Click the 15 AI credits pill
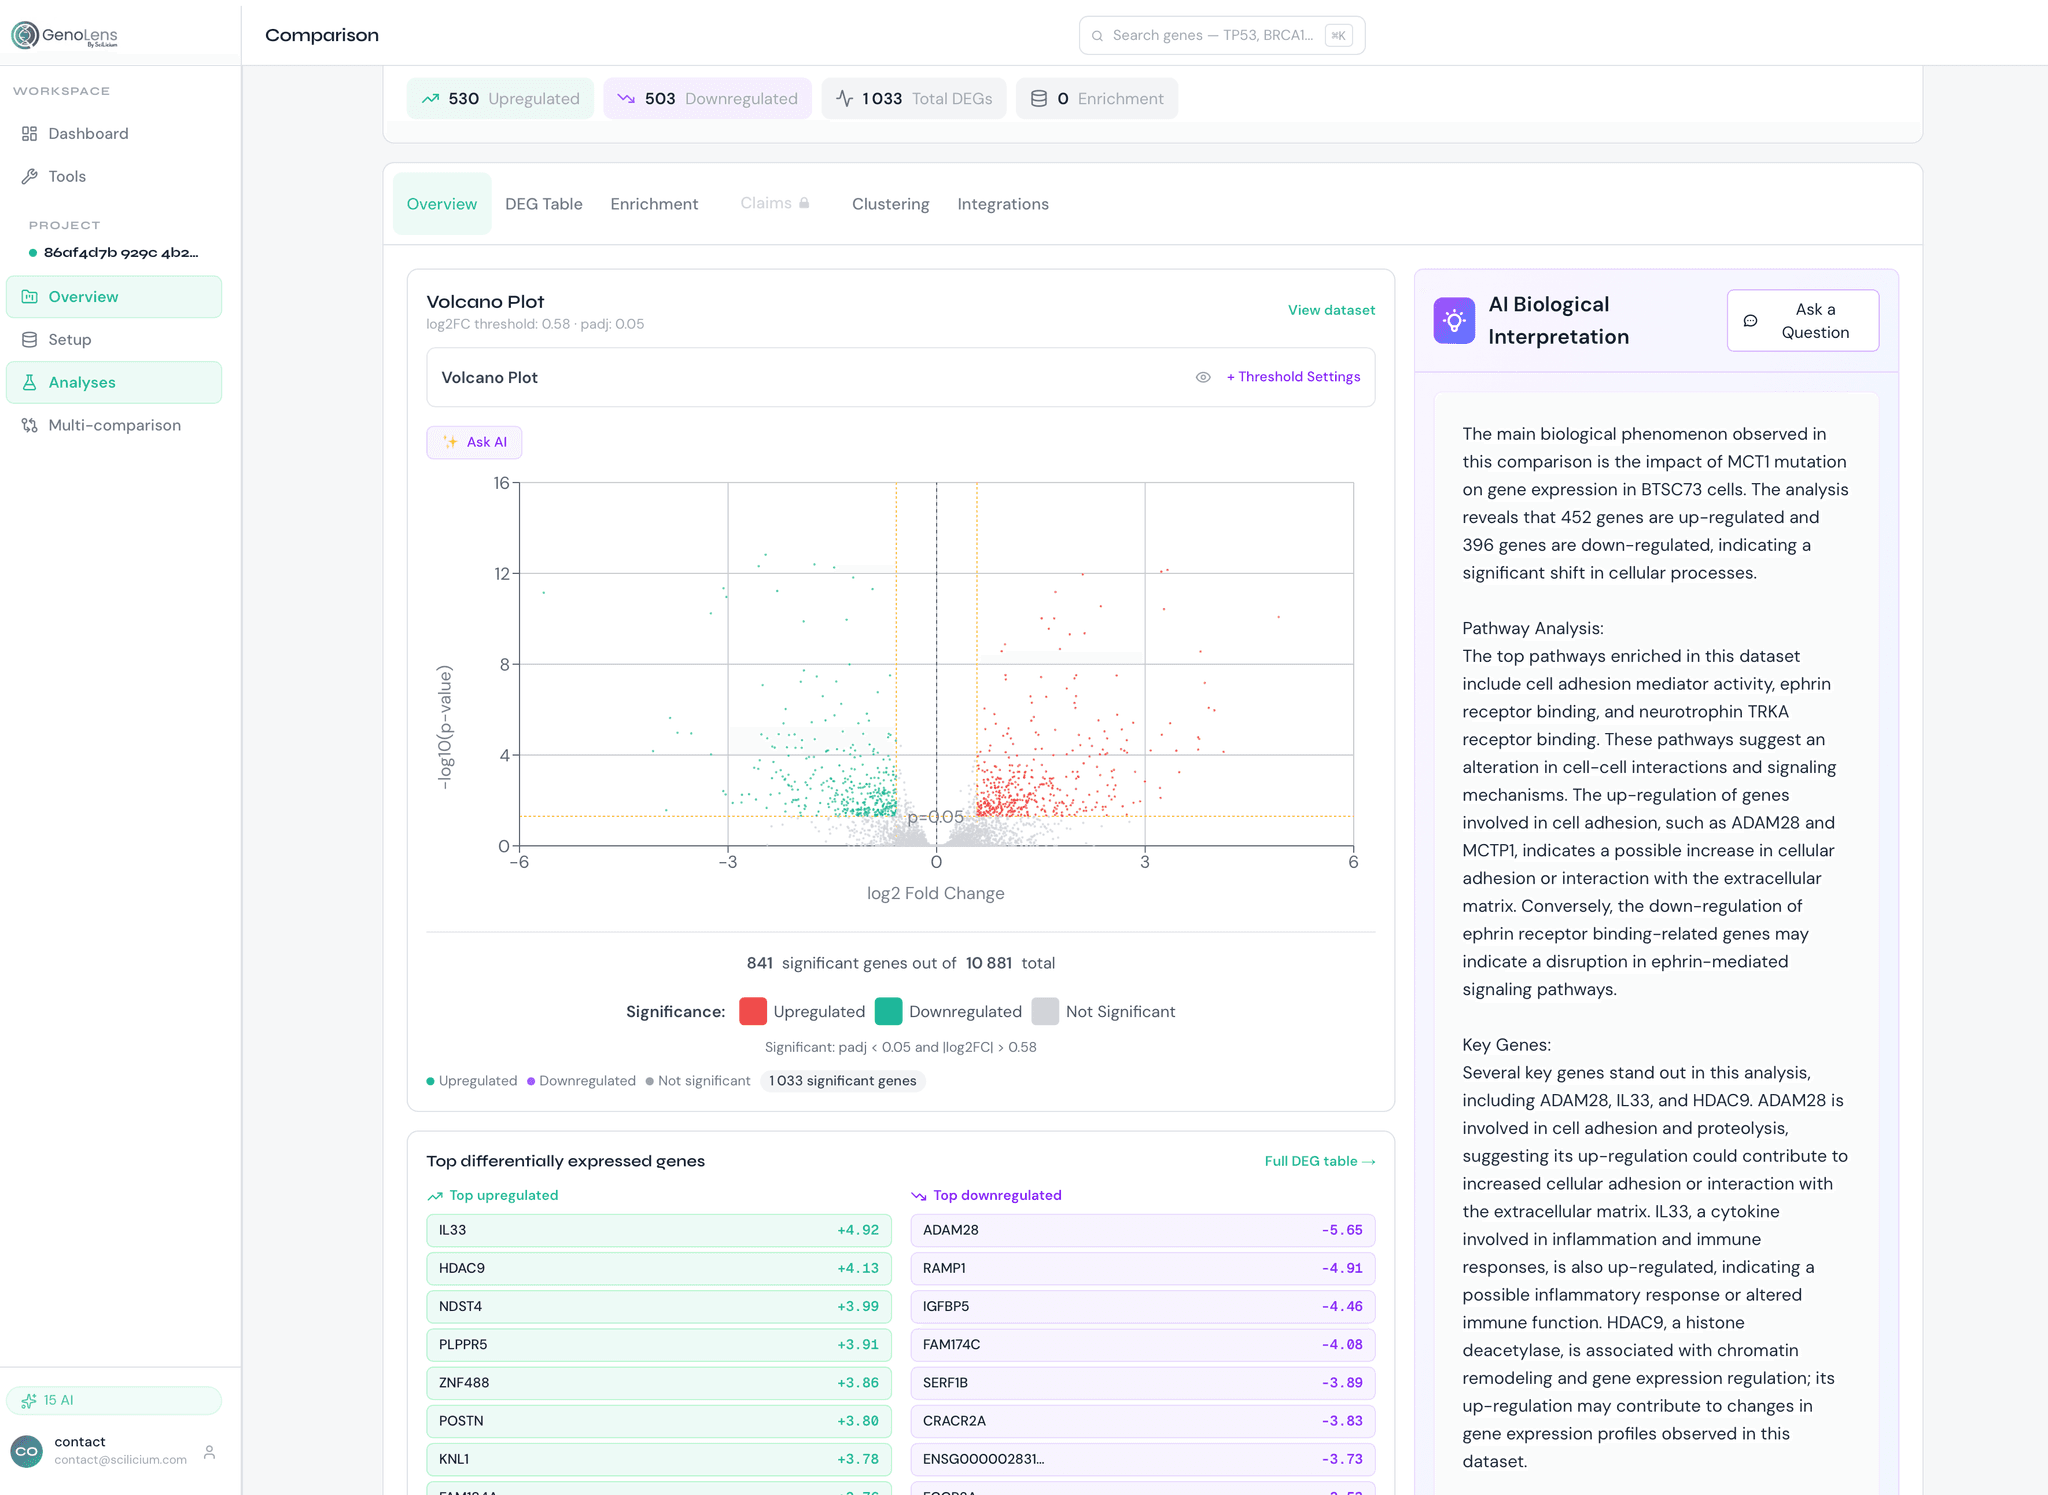The width and height of the screenshot is (2048, 1495). (x=114, y=1401)
